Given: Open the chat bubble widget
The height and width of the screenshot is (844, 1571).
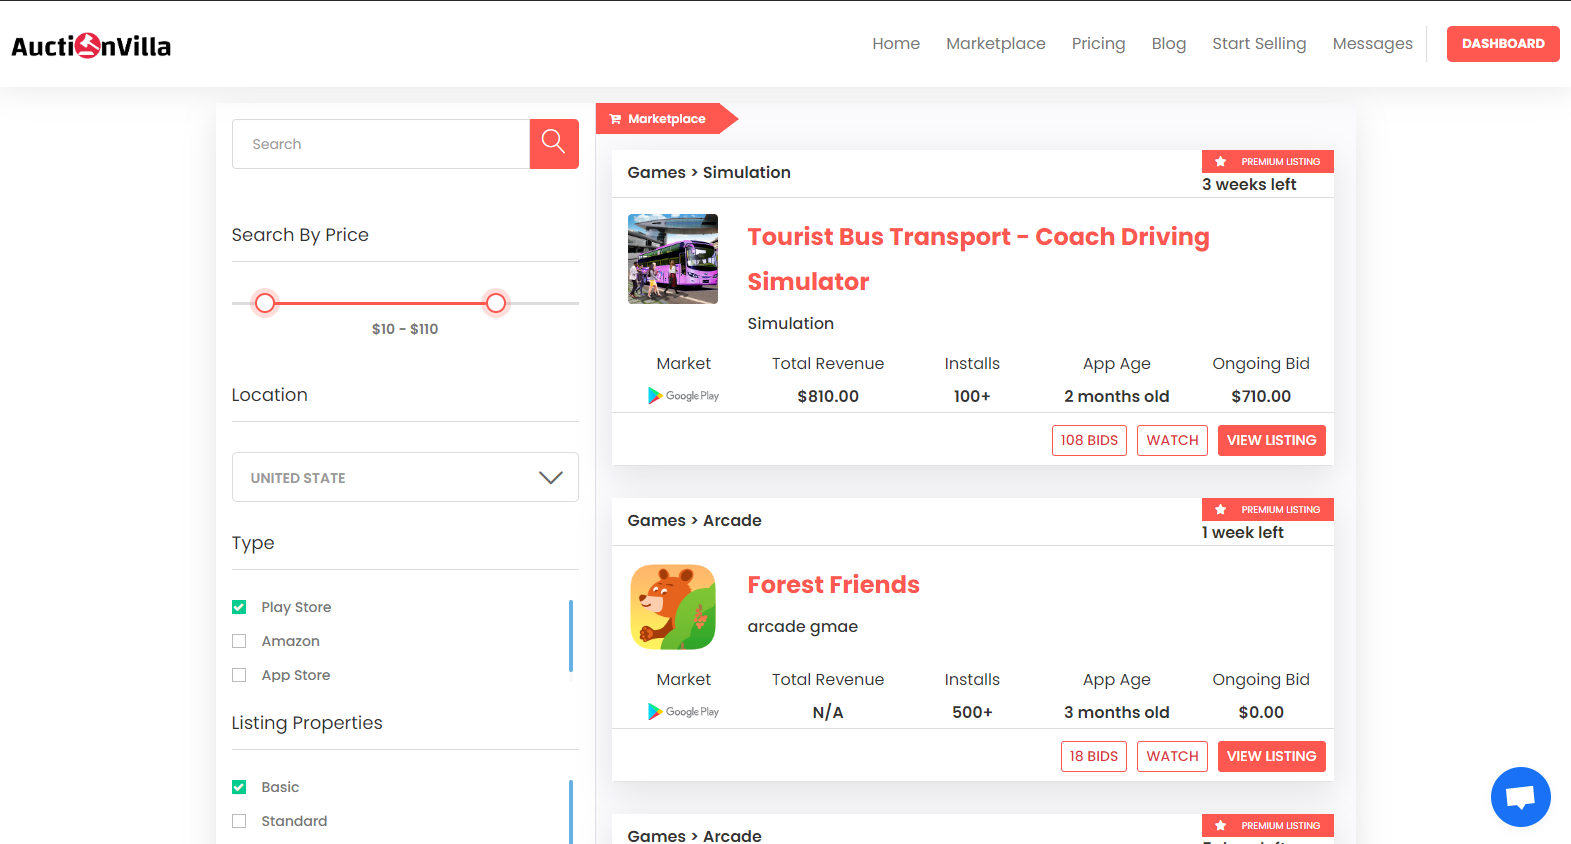Looking at the screenshot, I should pyautogui.click(x=1520, y=797).
